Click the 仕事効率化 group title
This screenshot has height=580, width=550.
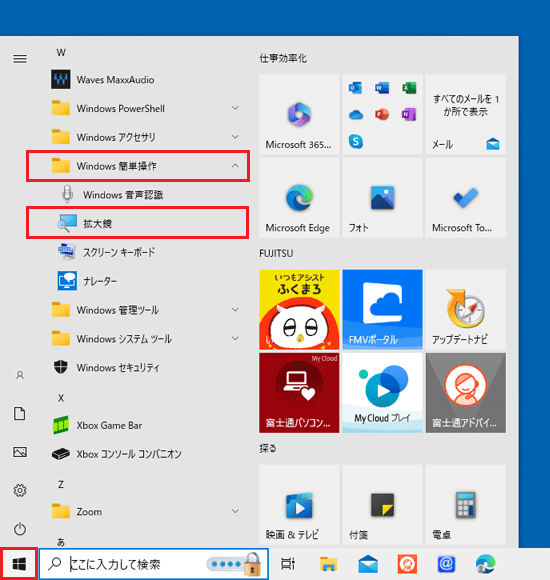[x=283, y=58]
